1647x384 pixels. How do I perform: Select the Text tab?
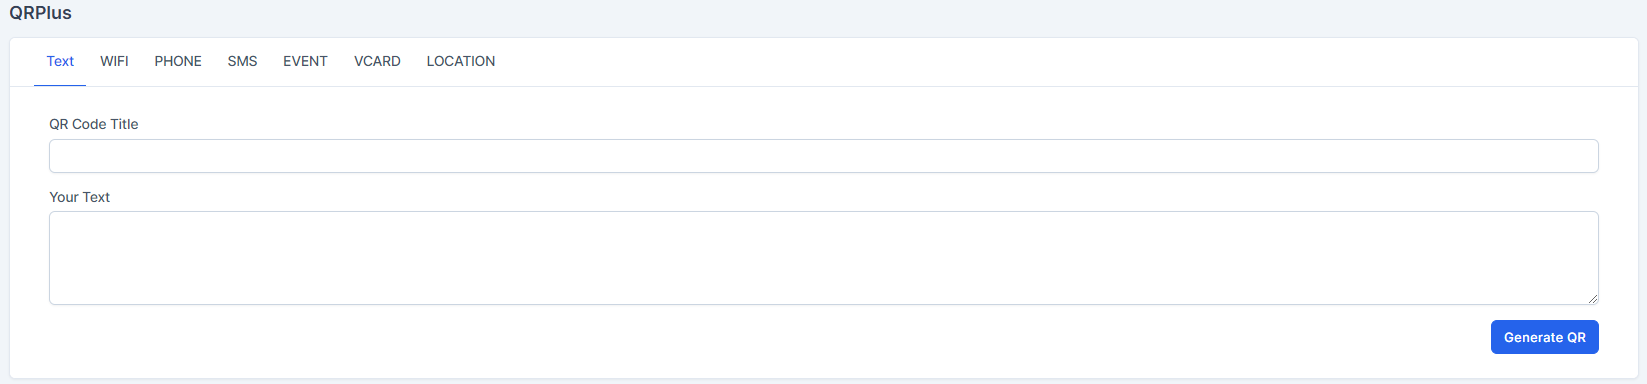[60, 61]
